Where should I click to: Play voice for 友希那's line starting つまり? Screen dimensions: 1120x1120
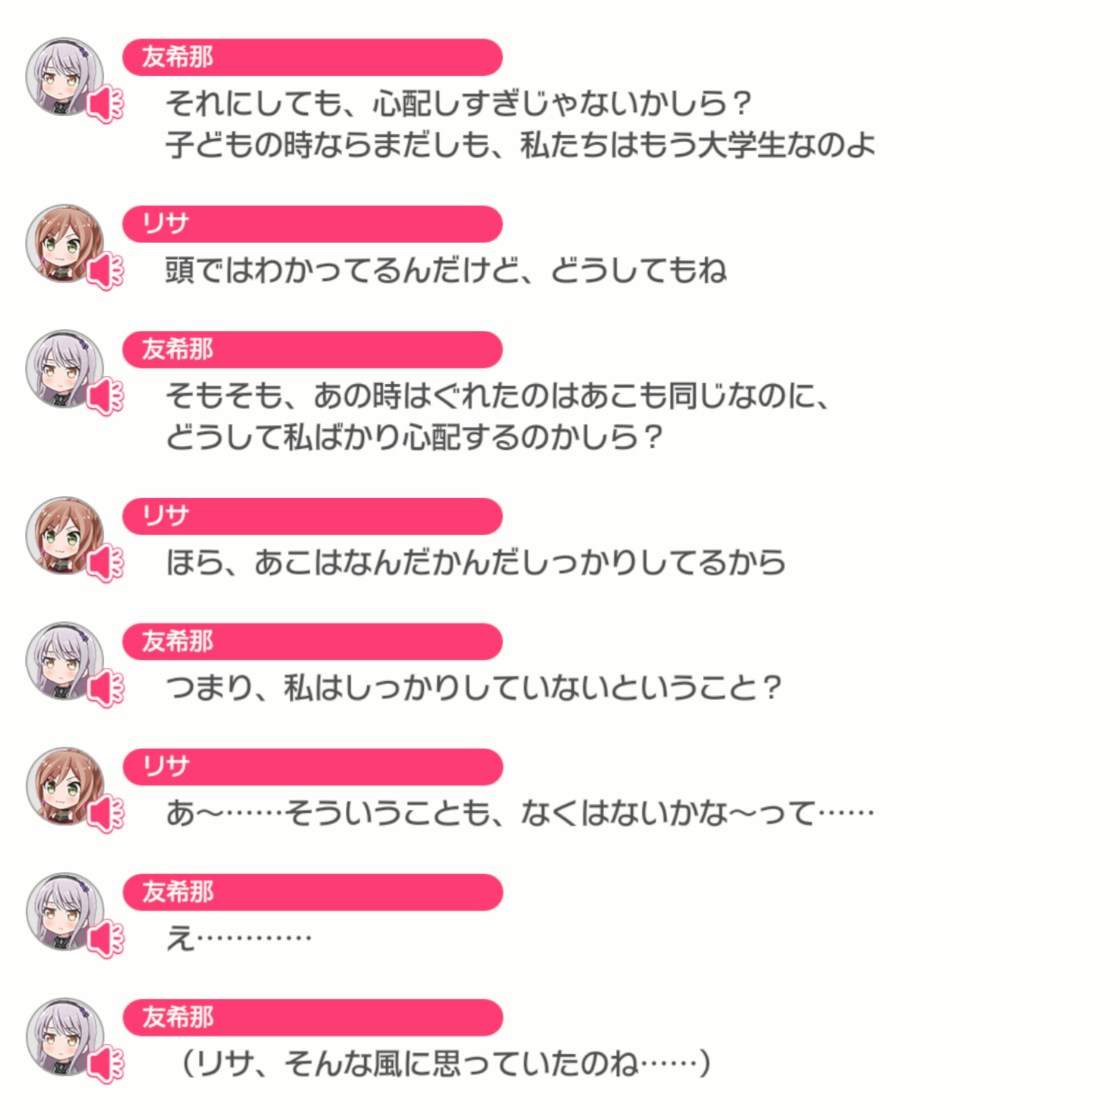[106, 689]
